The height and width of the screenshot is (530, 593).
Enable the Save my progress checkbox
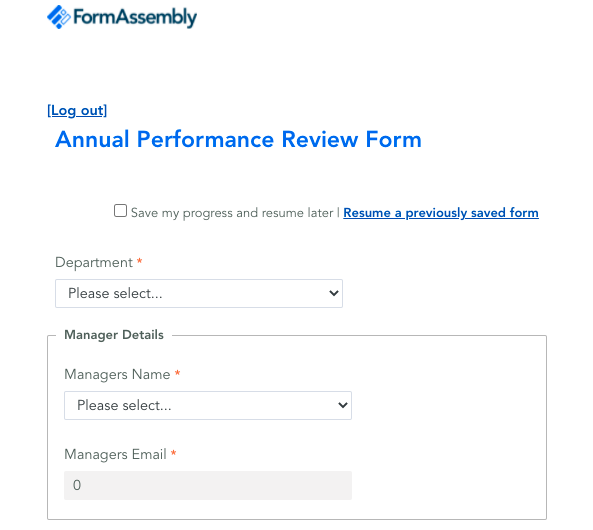click(x=120, y=211)
